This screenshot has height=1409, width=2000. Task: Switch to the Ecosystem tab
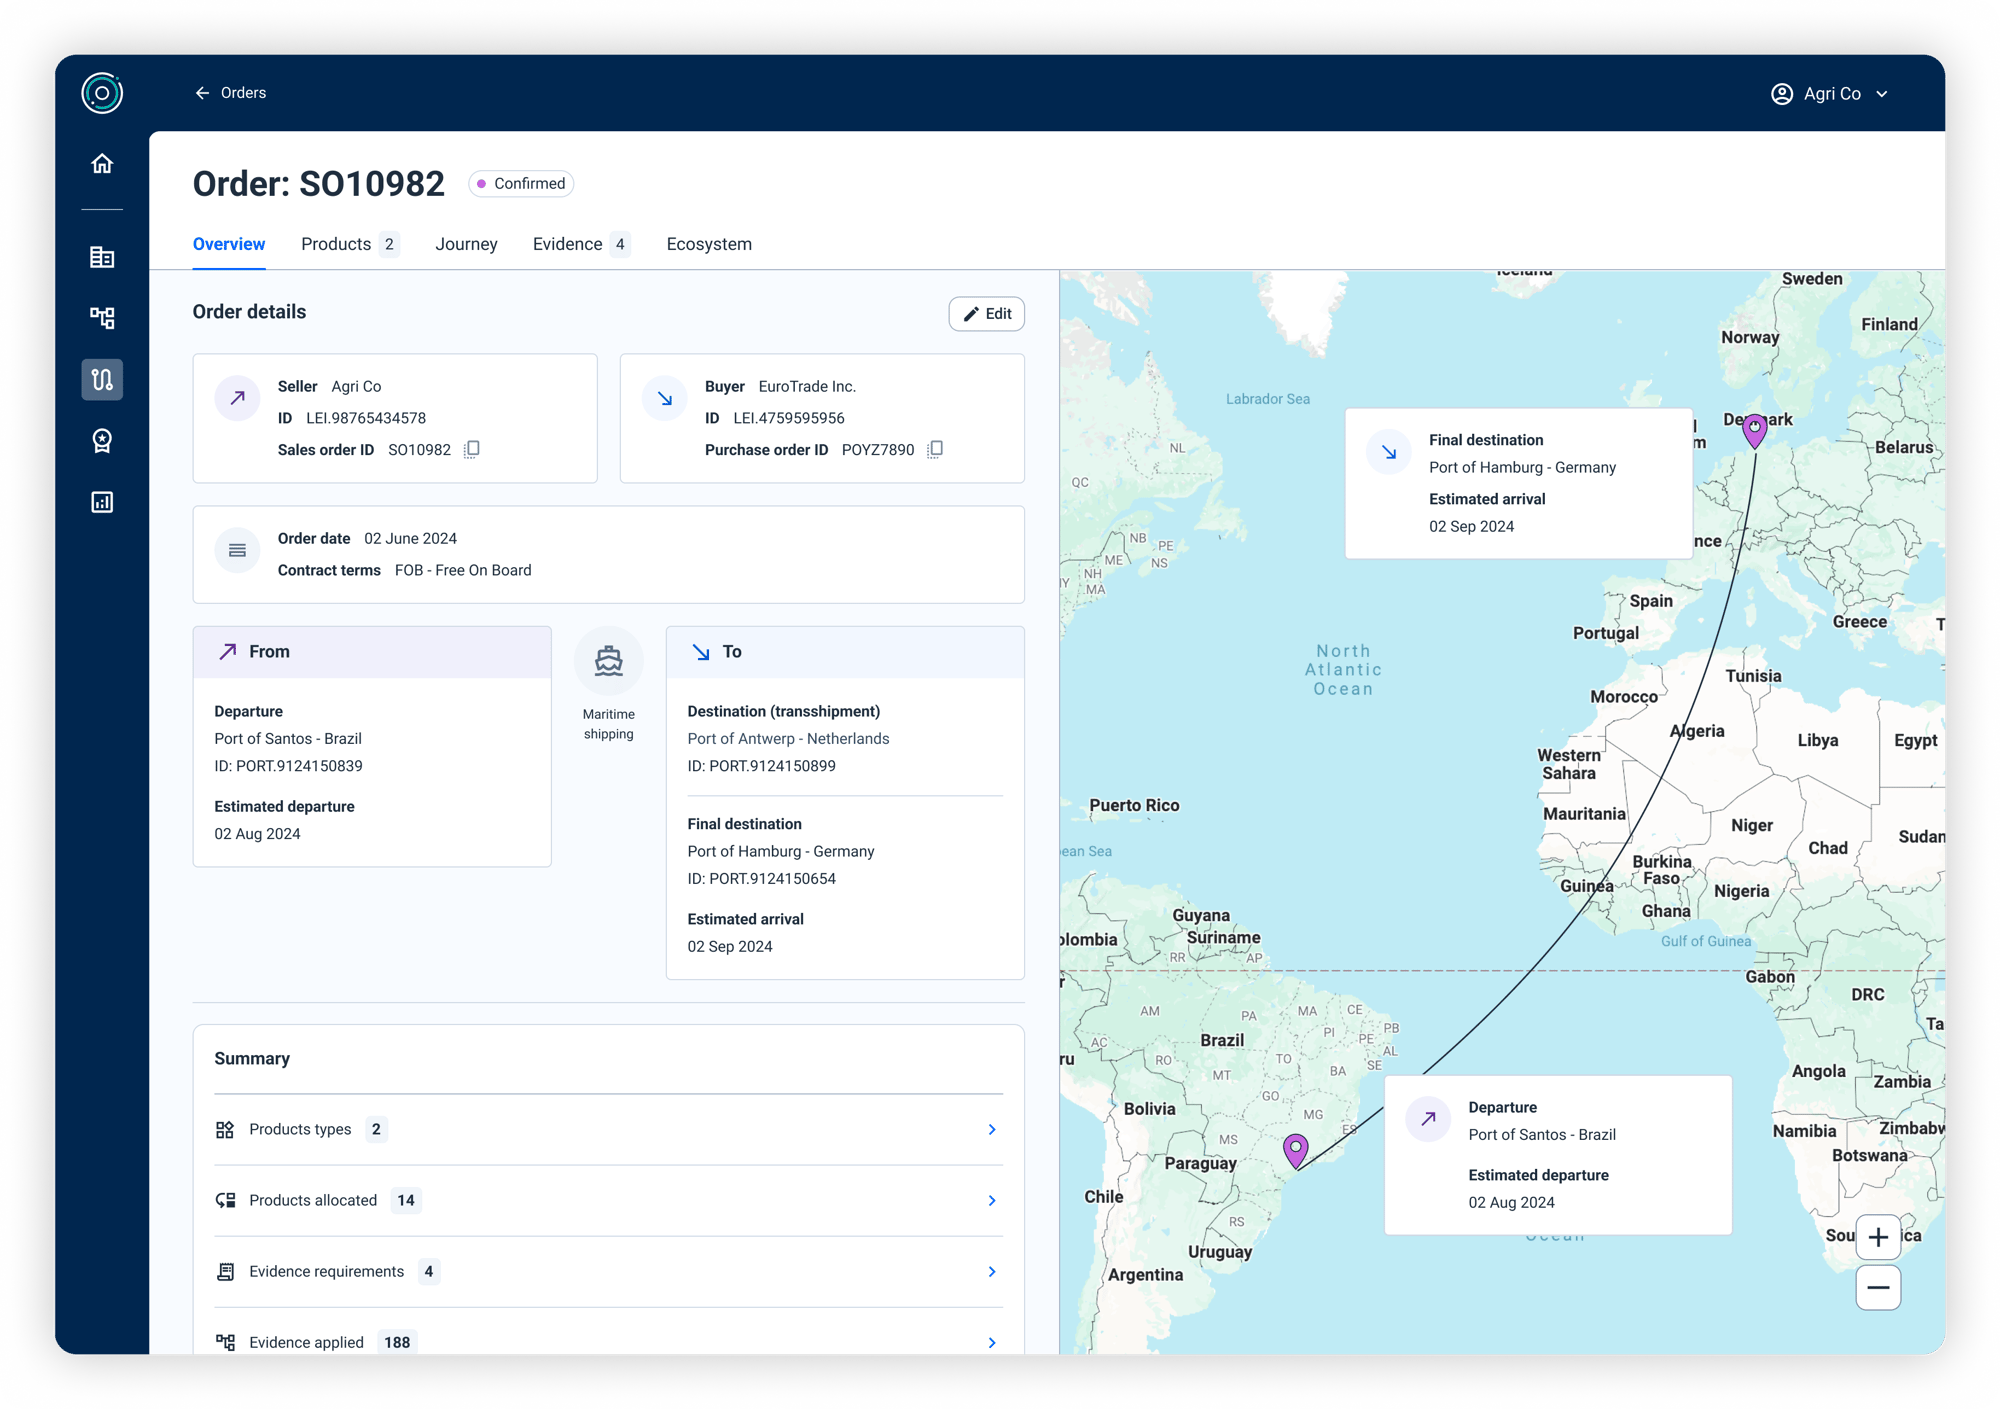709,245
